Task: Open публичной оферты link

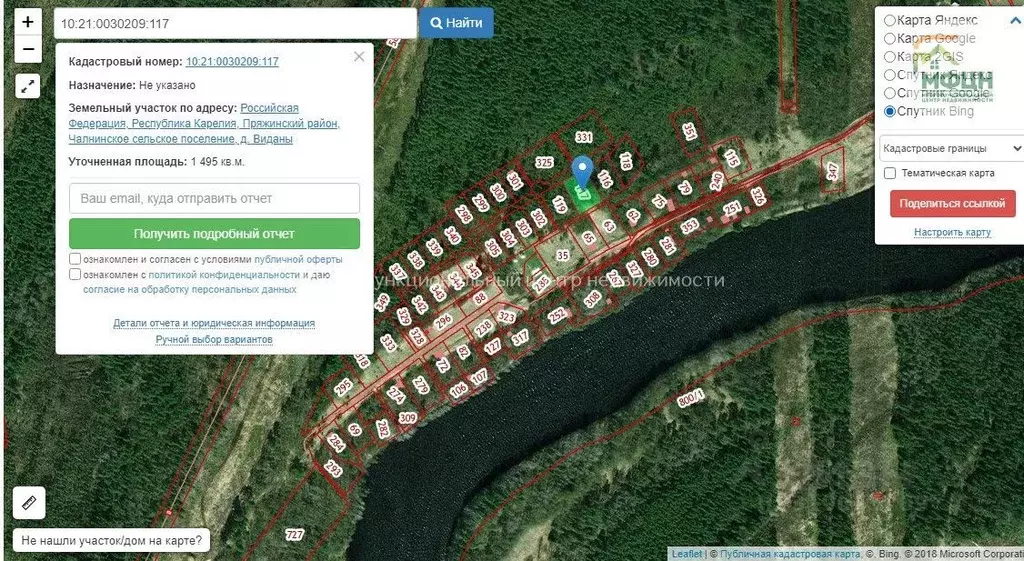Action: coord(298,259)
